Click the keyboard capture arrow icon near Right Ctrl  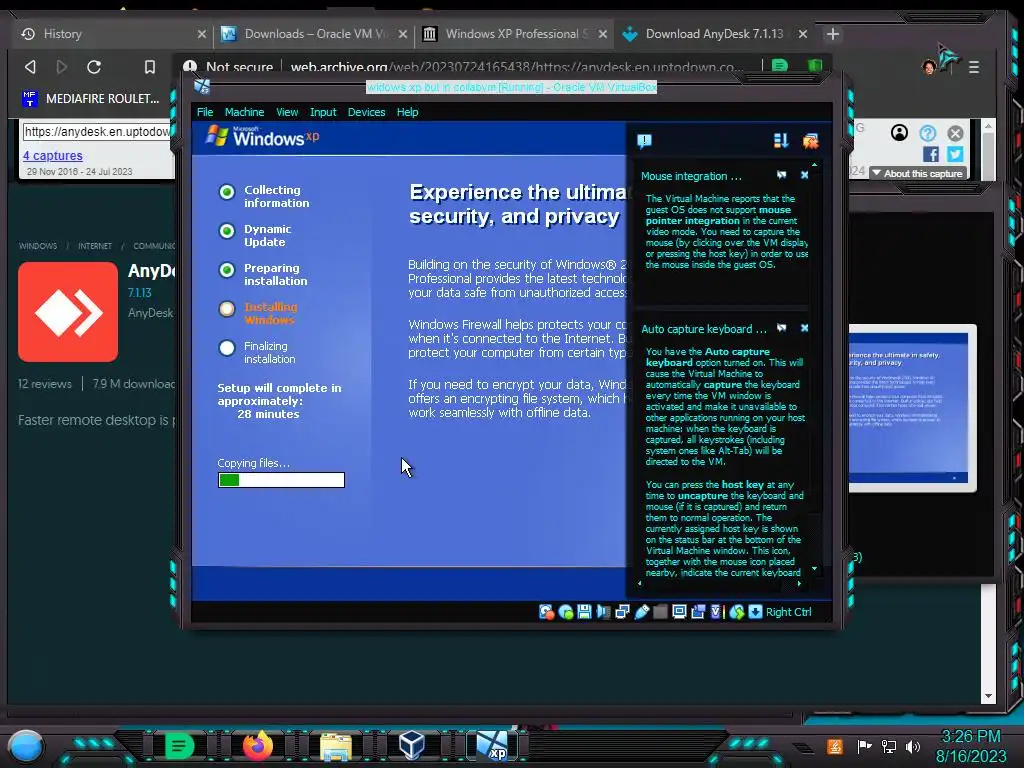click(755, 612)
